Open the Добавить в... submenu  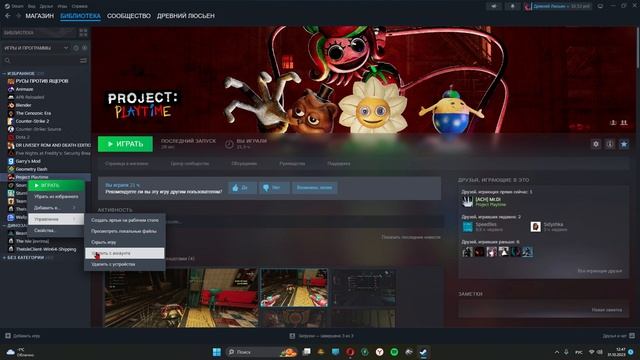click(x=56, y=208)
